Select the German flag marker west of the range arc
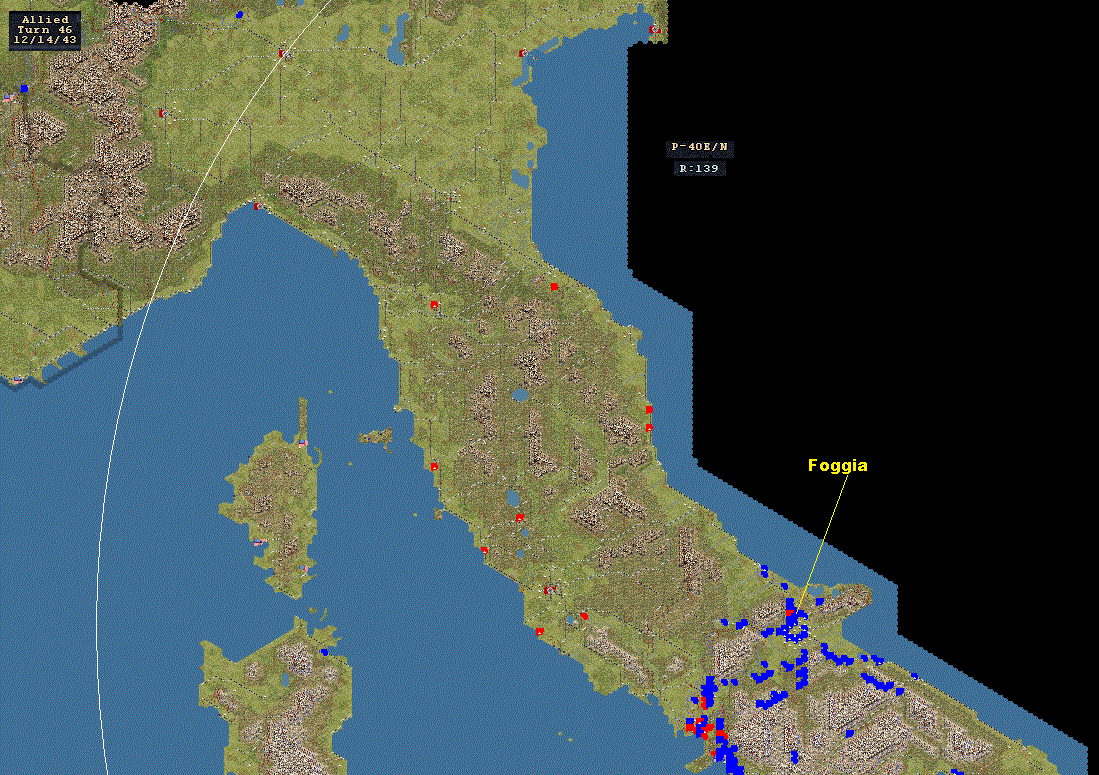The height and width of the screenshot is (775, 1099). tap(163, 113)
